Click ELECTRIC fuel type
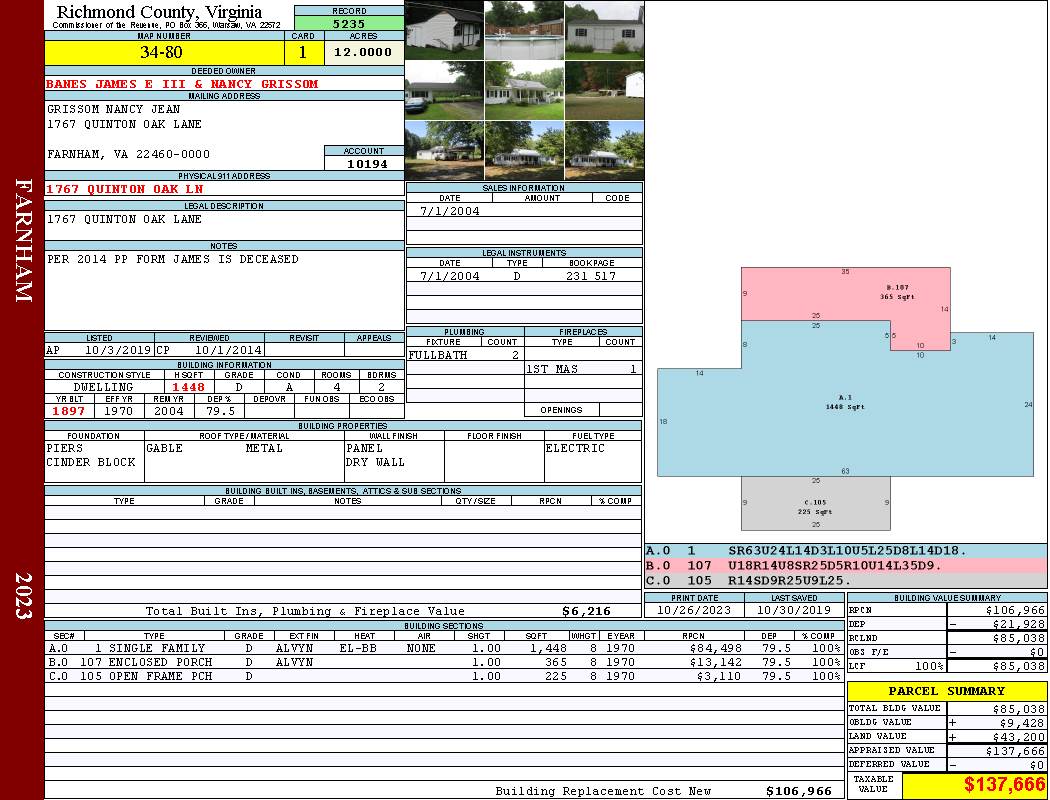The image size is (1050, 800). [575, 449]
